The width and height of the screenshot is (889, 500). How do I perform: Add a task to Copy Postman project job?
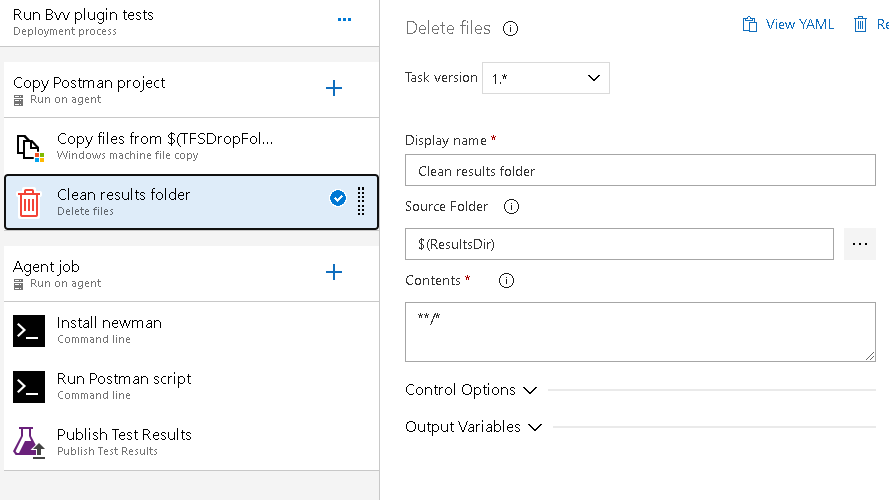334,88
